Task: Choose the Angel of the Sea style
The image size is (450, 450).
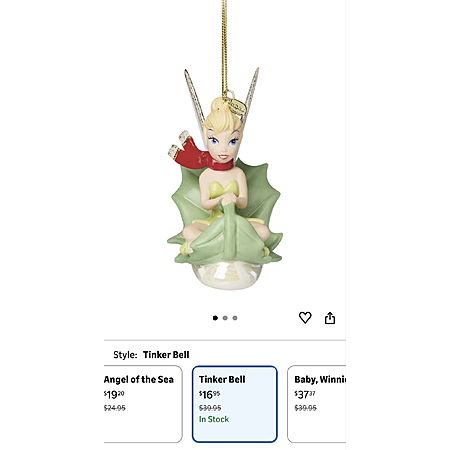Action: pos(143,404)
